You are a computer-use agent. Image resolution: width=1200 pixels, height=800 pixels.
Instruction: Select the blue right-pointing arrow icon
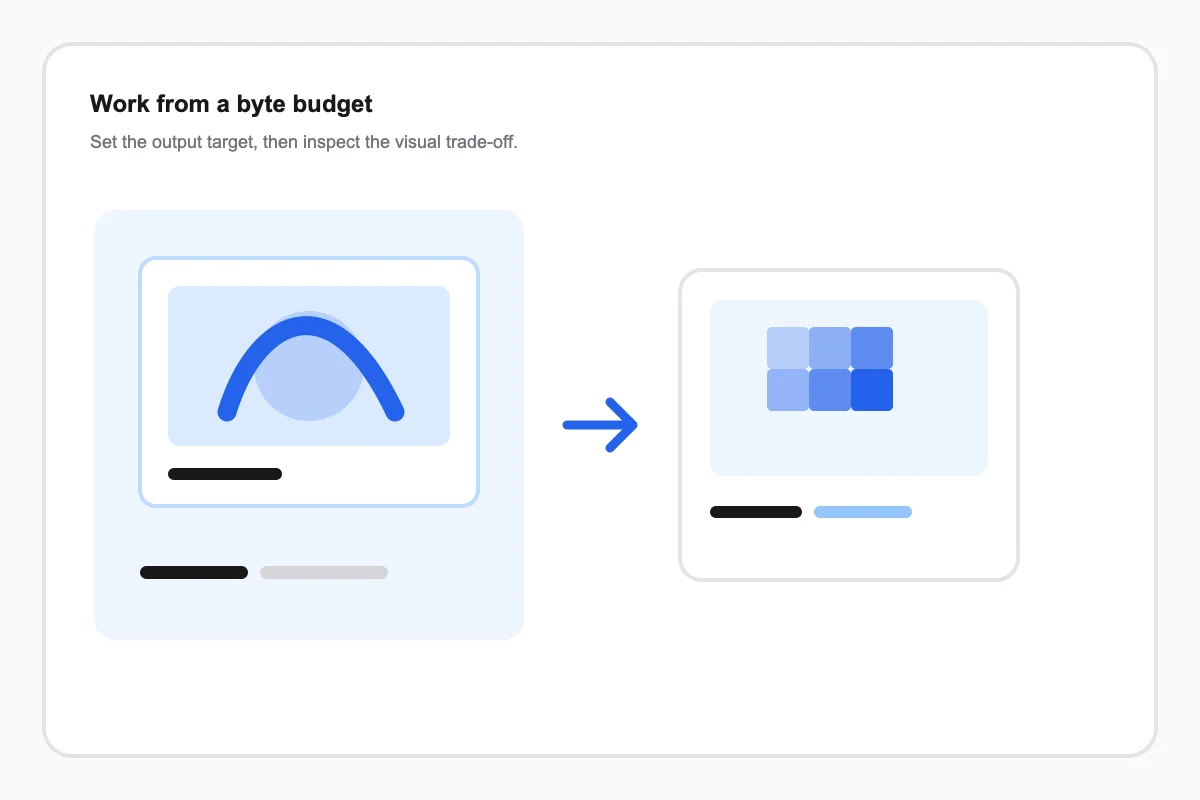600,425
